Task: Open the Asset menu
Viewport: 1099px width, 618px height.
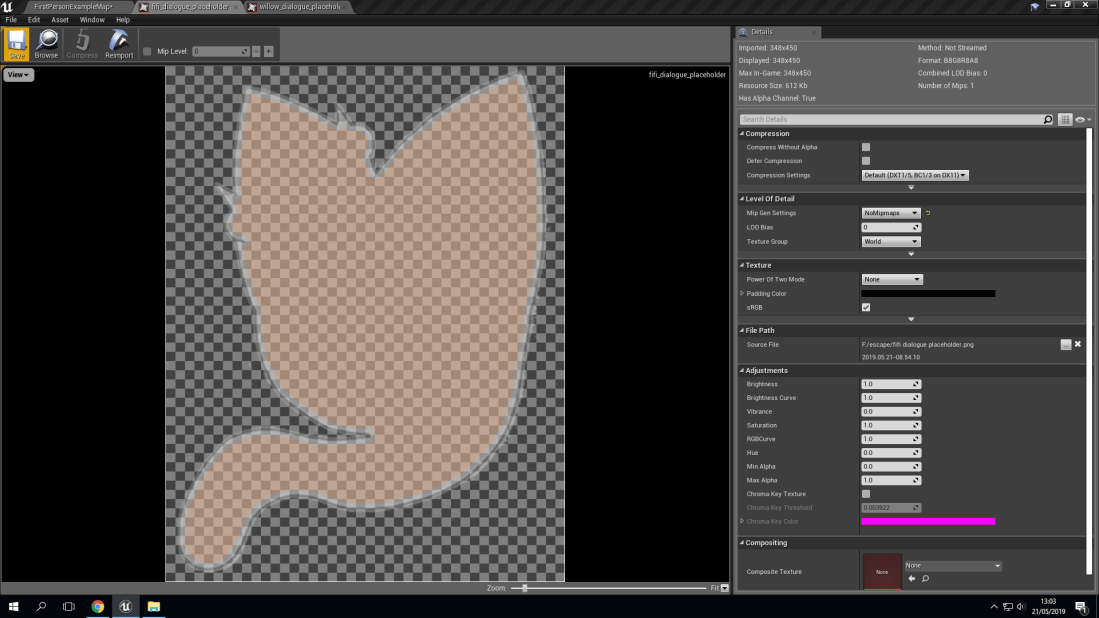Action: pyautogui.click(x=60, y=19)
